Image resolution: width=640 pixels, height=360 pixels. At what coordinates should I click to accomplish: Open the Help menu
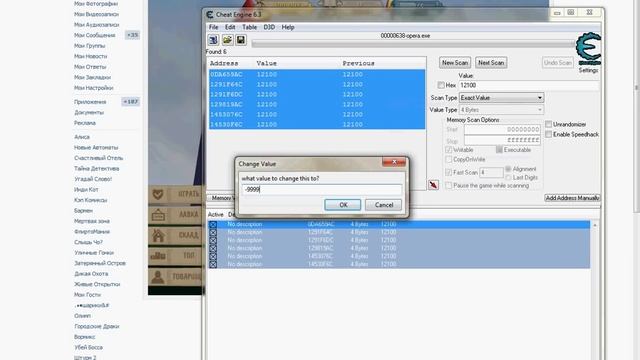click(288, 27)
